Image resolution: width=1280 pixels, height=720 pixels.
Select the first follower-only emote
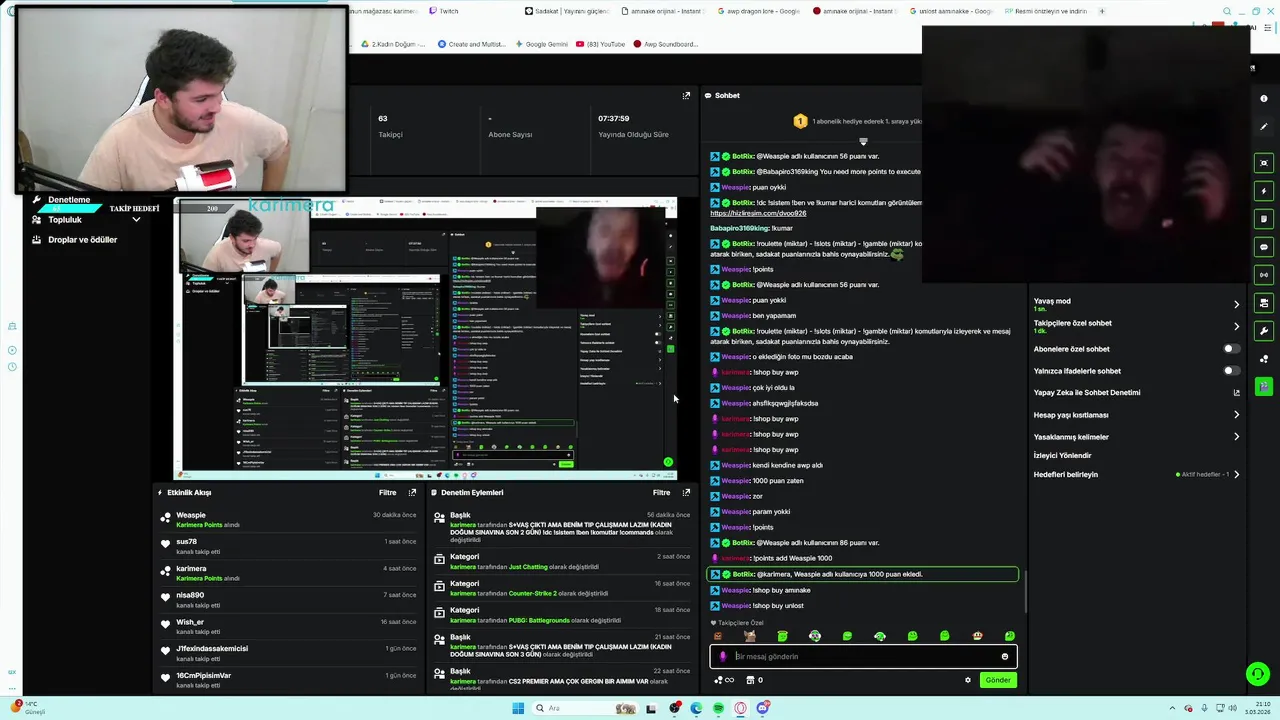click(x=718, y=636)
